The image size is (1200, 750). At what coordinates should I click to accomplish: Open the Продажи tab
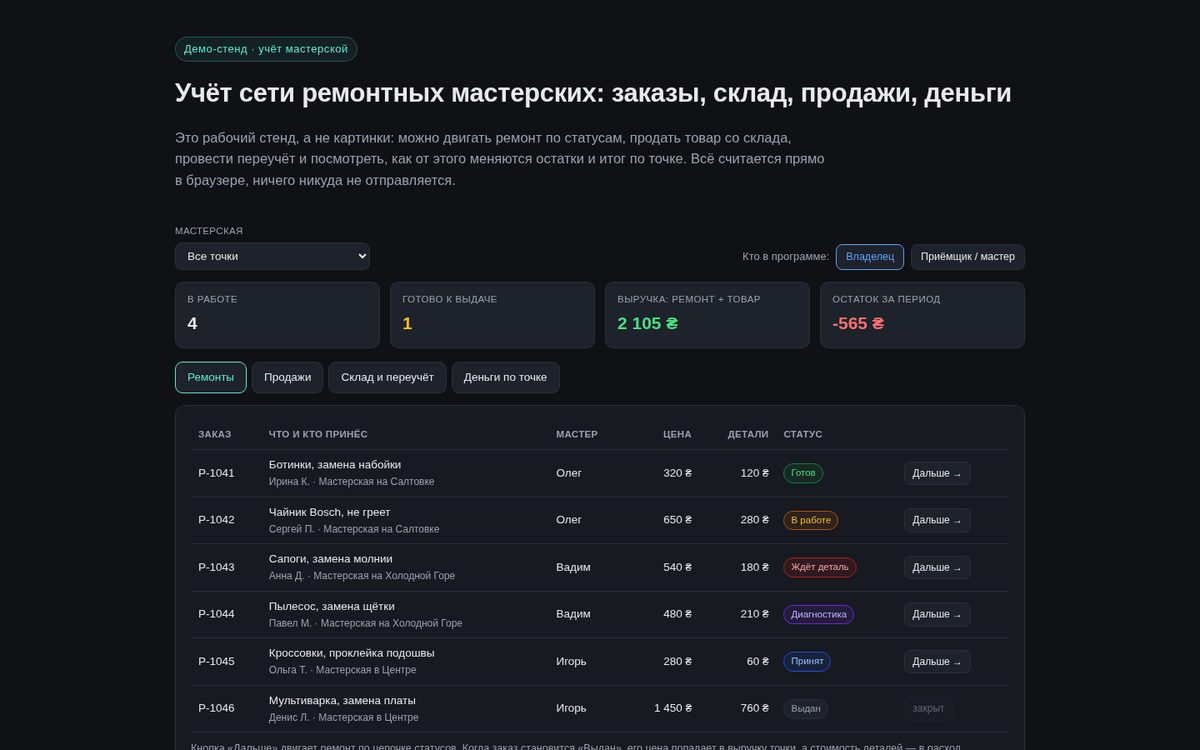tap(287, 377)
